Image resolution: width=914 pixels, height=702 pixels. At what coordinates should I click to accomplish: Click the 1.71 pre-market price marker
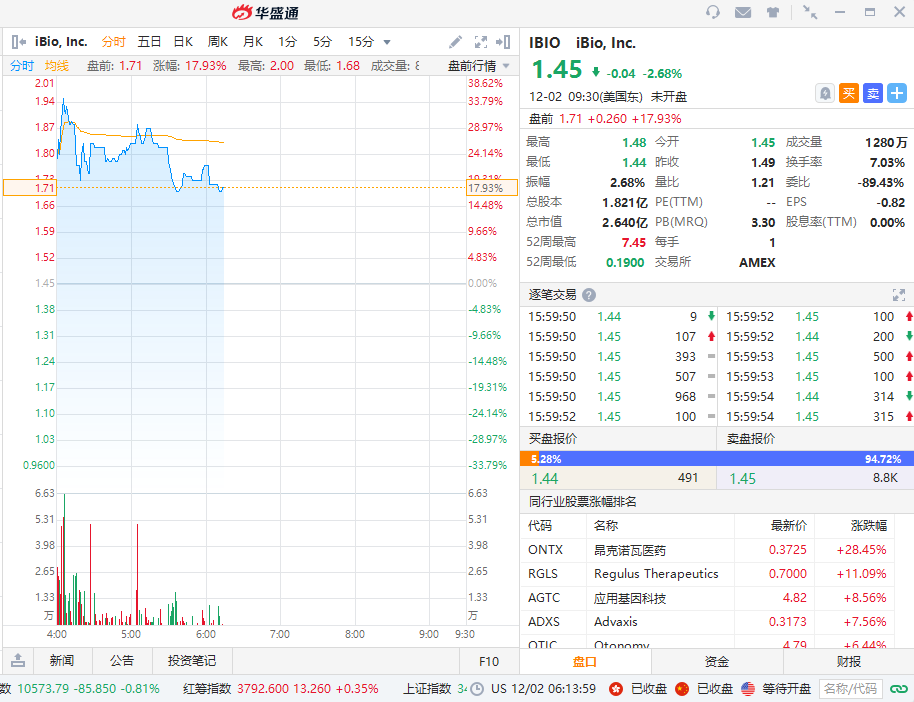click(30, 188)
